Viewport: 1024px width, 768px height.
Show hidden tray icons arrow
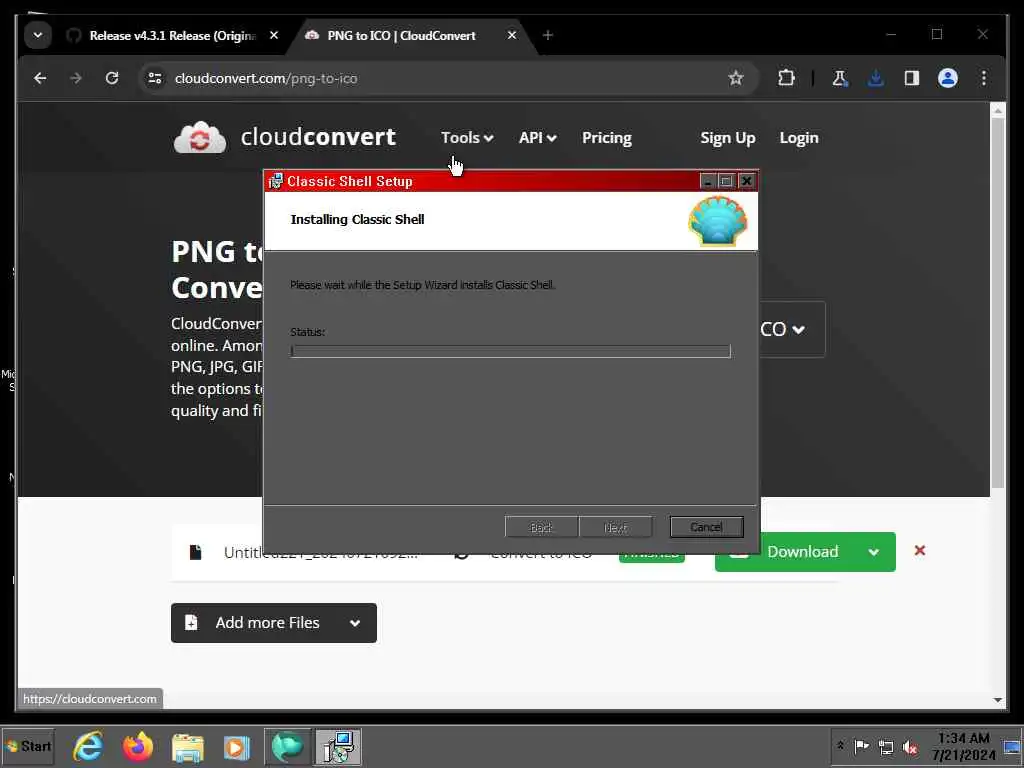click(840, 746)
